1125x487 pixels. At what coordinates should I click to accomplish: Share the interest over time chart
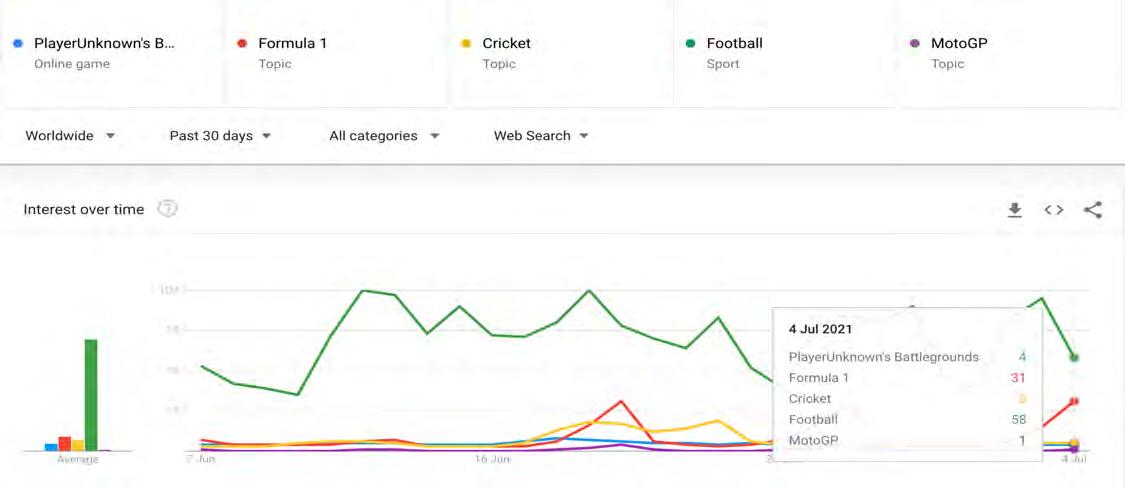click(1093, 209)
